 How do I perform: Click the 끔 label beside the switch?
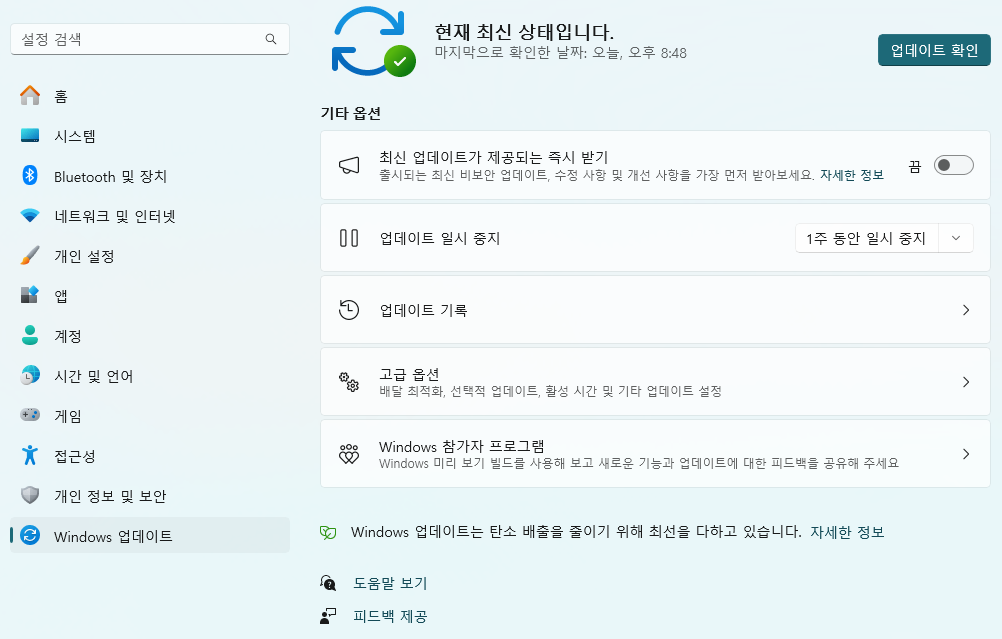click(915, 166)
